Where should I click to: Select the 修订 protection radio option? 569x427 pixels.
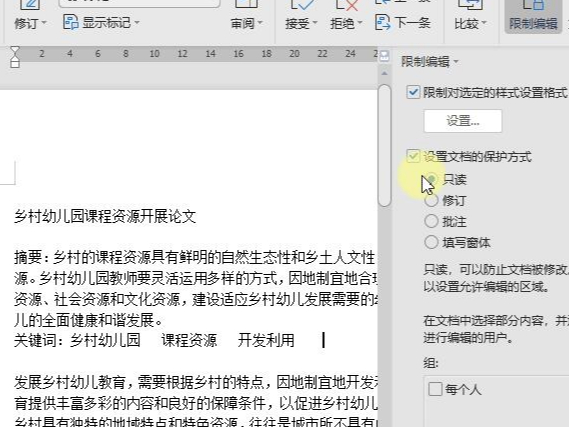point(431,200)
